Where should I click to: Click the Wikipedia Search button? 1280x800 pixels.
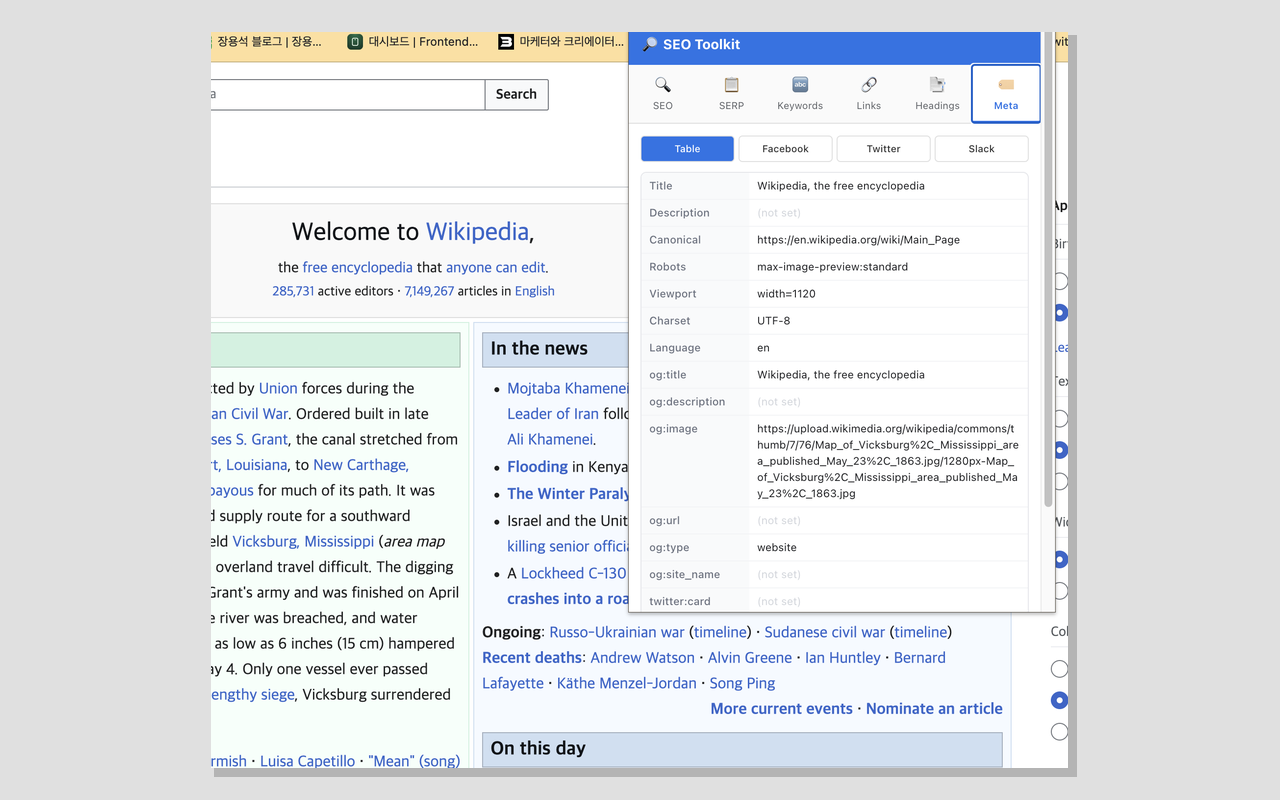(516, 94)
